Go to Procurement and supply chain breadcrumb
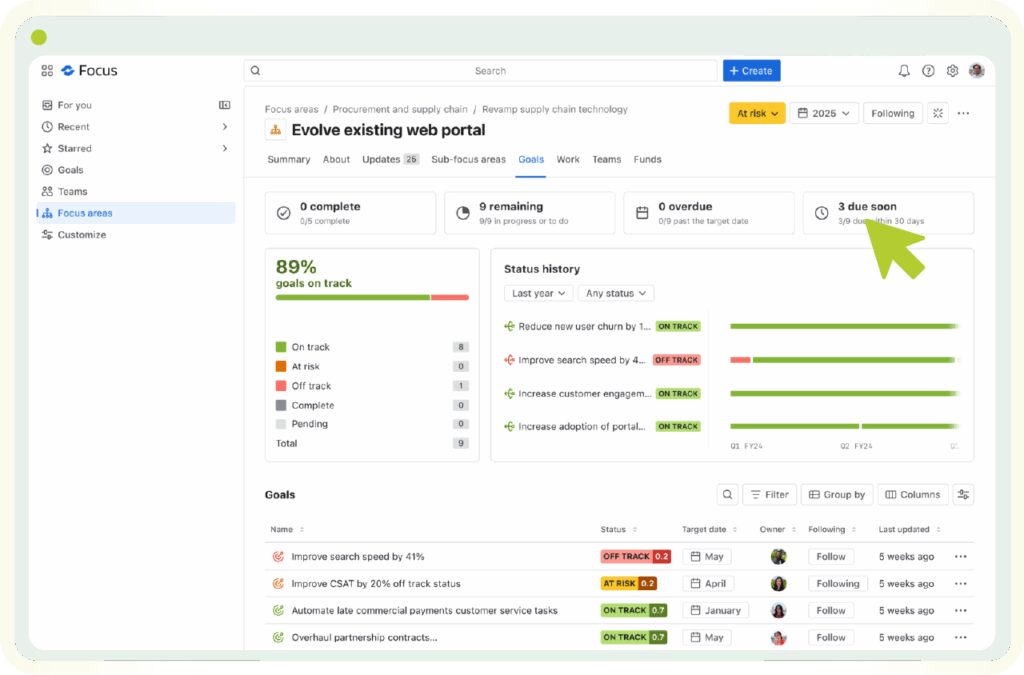 [x=400, y=109]
